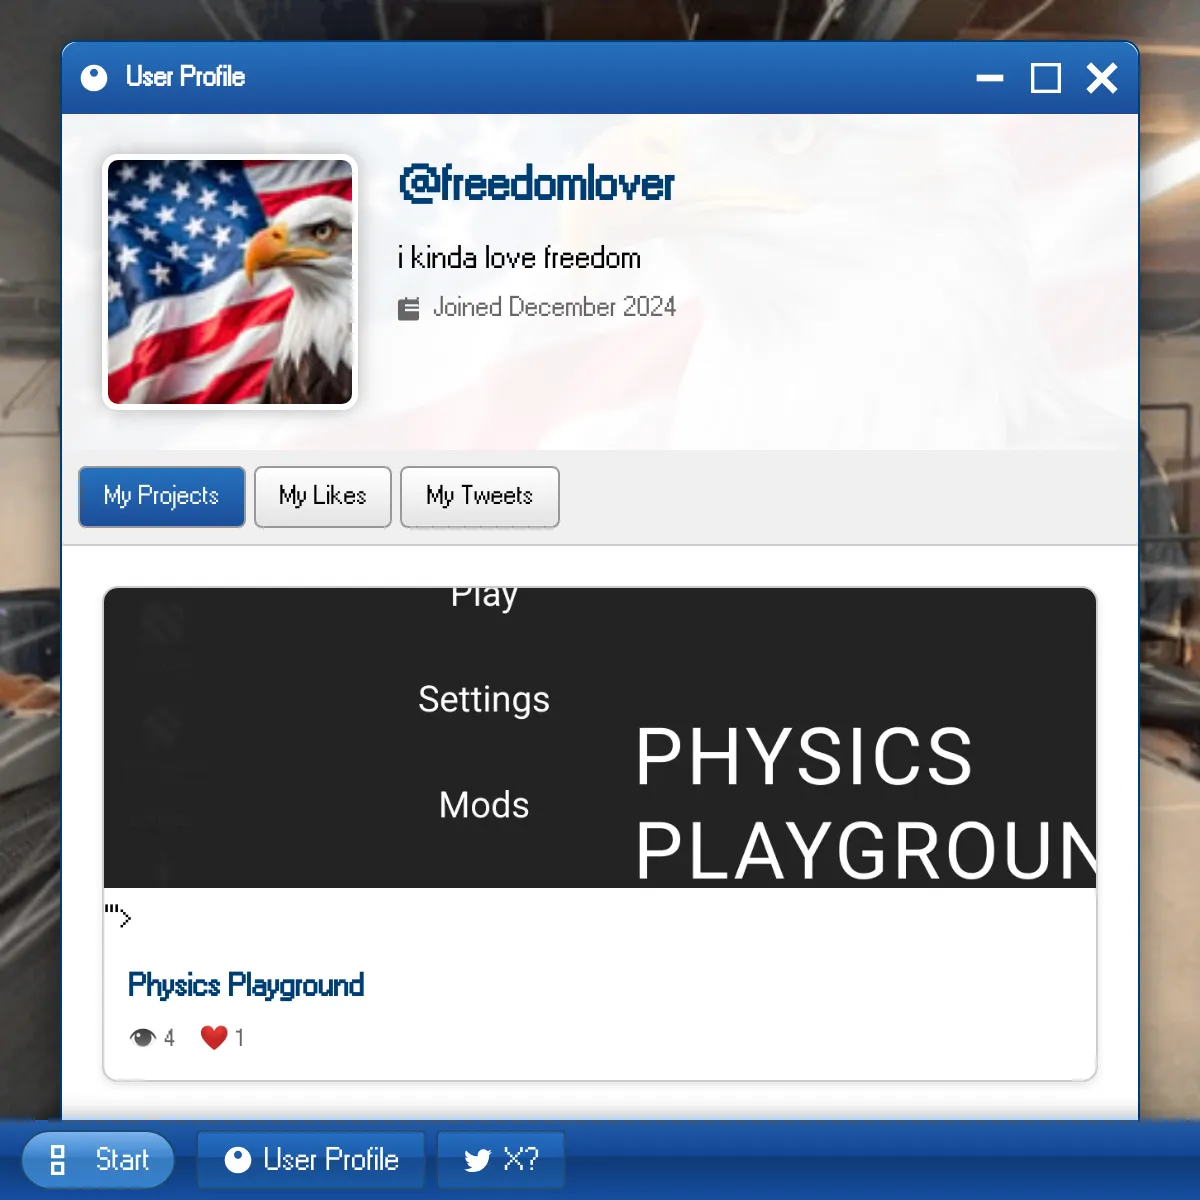This screenshot has height=1200, width=1200.
Task: Open the Start menu in taskbar
Action: [98, 1160]
